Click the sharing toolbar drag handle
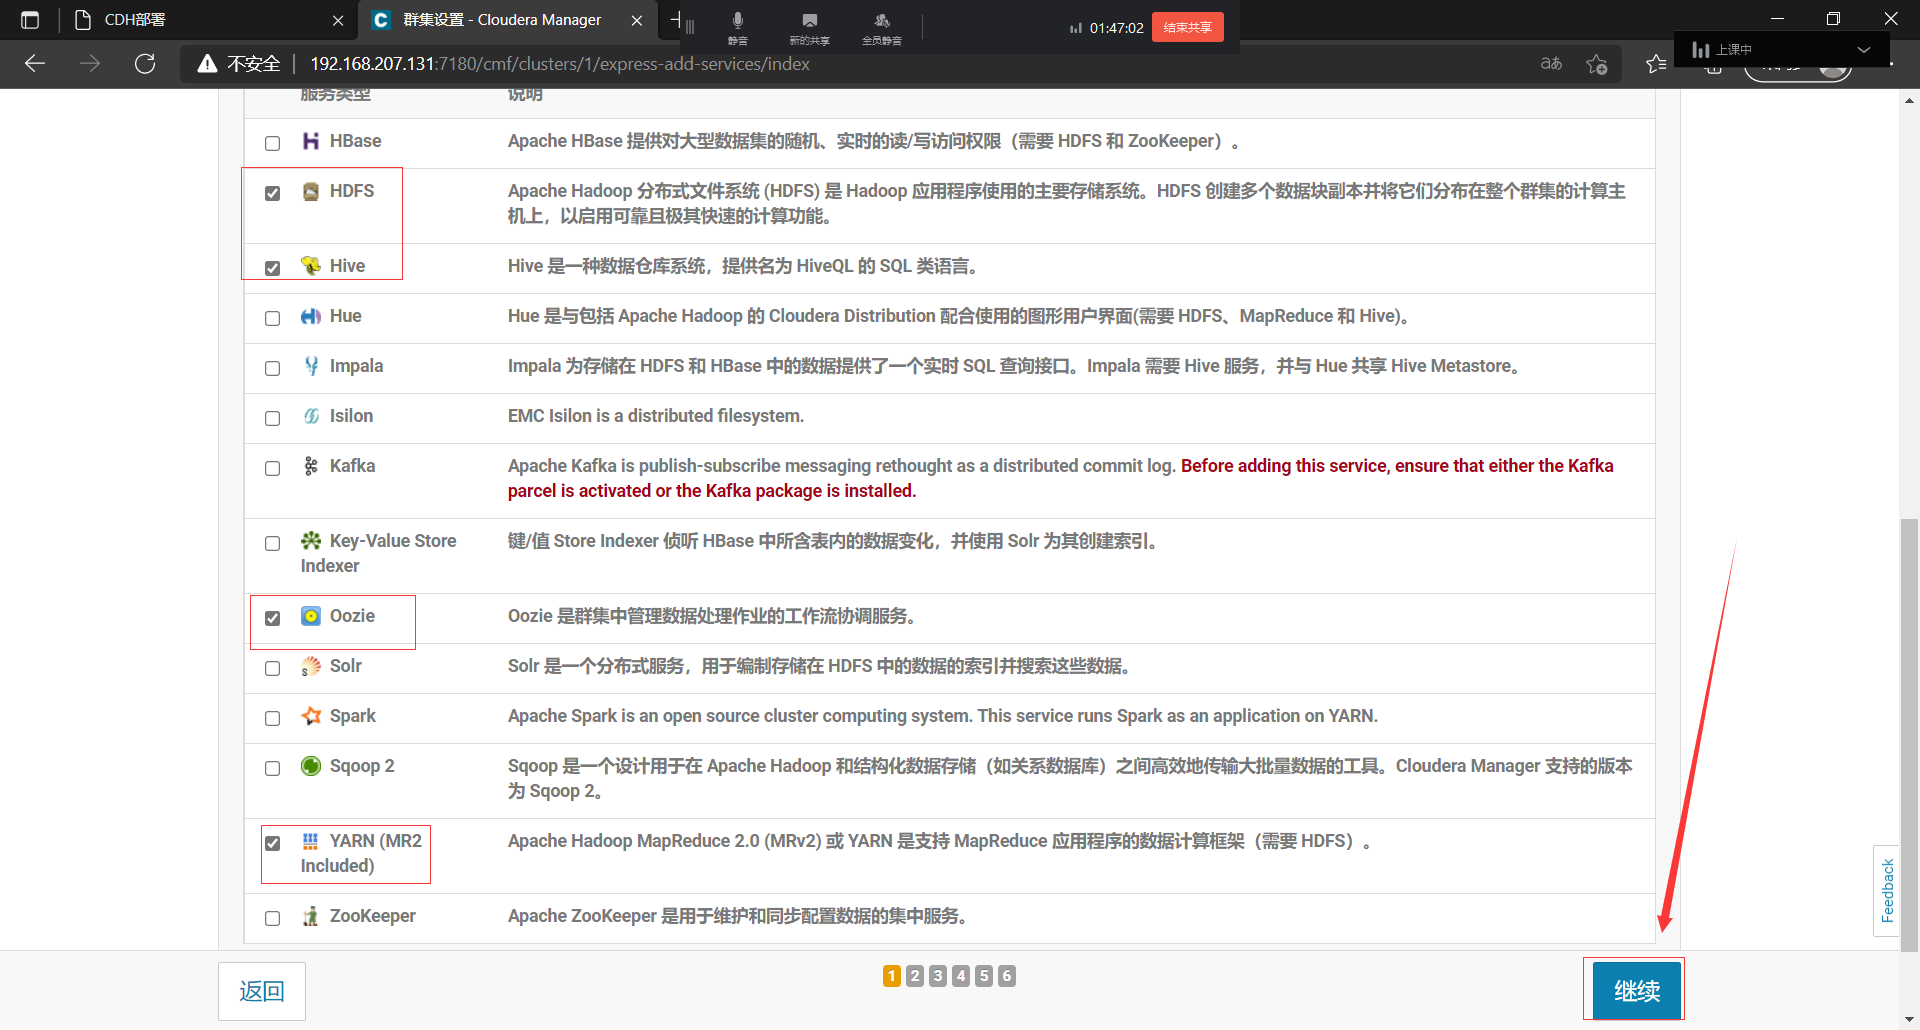Viewport: 1920px width, 1030px height. pos(690,27)
